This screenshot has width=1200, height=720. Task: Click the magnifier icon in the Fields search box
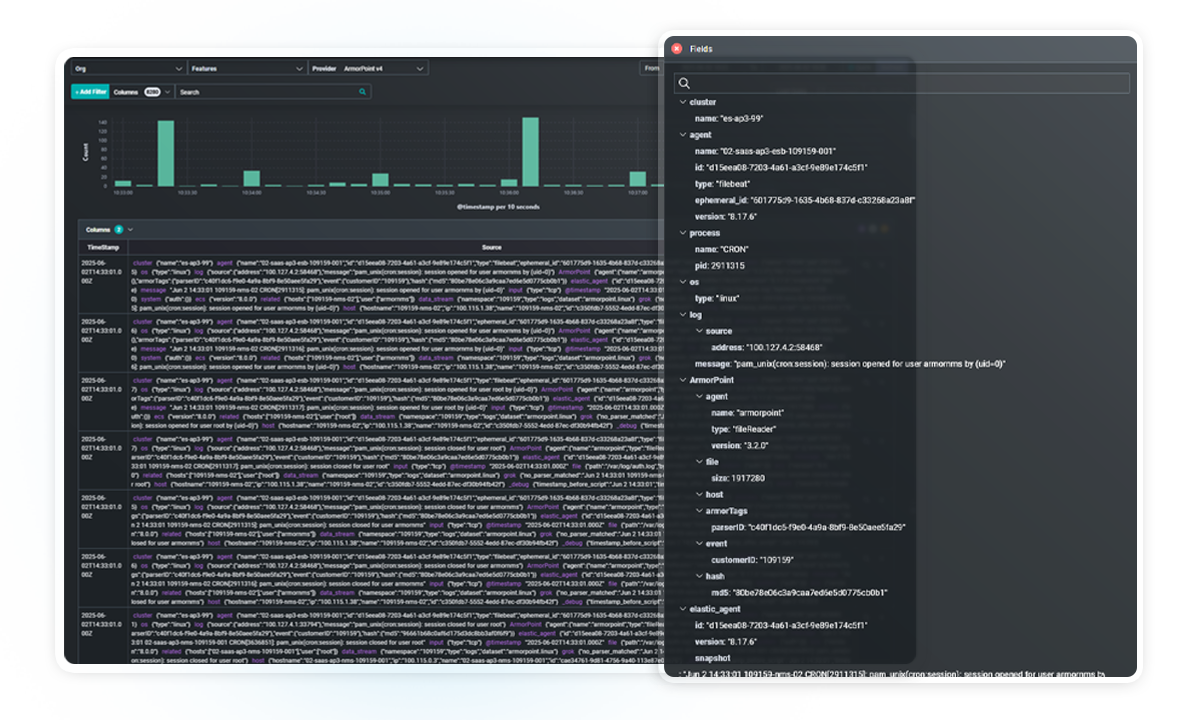pyautogui.click(x=686, y=83)
